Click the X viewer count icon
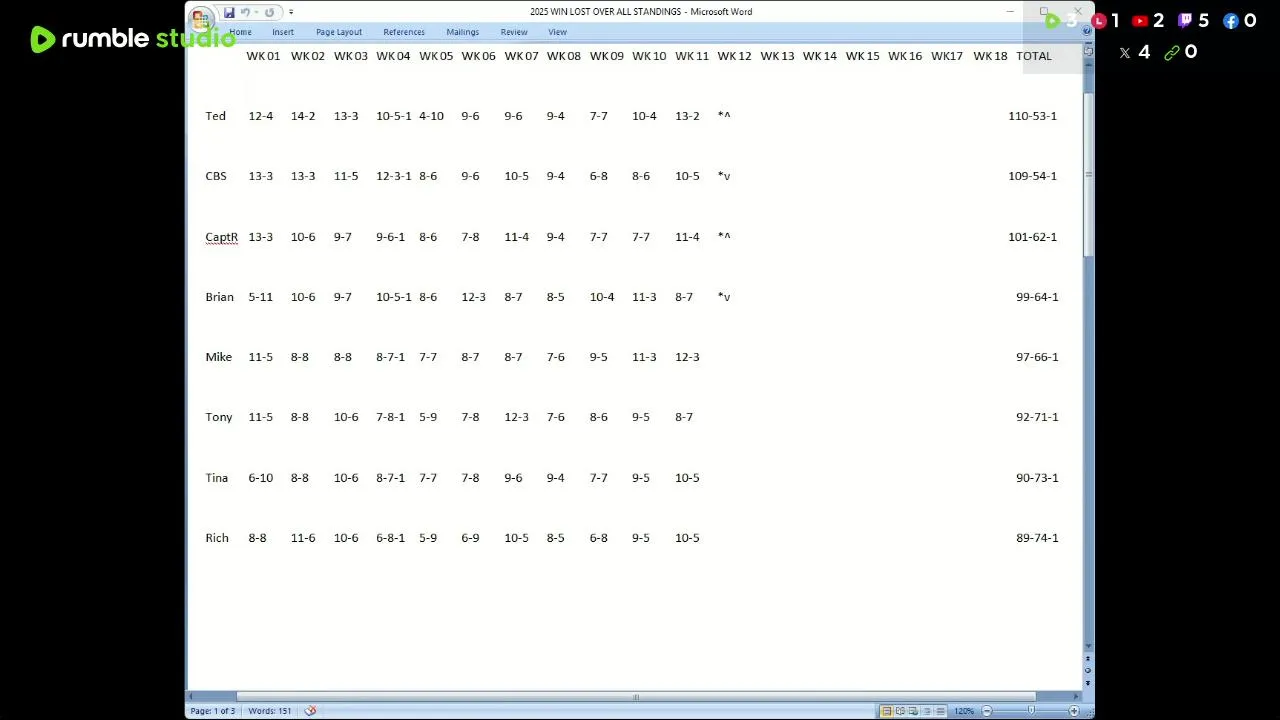Image resolution: width=1280 pixels, height=720 pixels. pyautogui.click(x=1125, y=53)
